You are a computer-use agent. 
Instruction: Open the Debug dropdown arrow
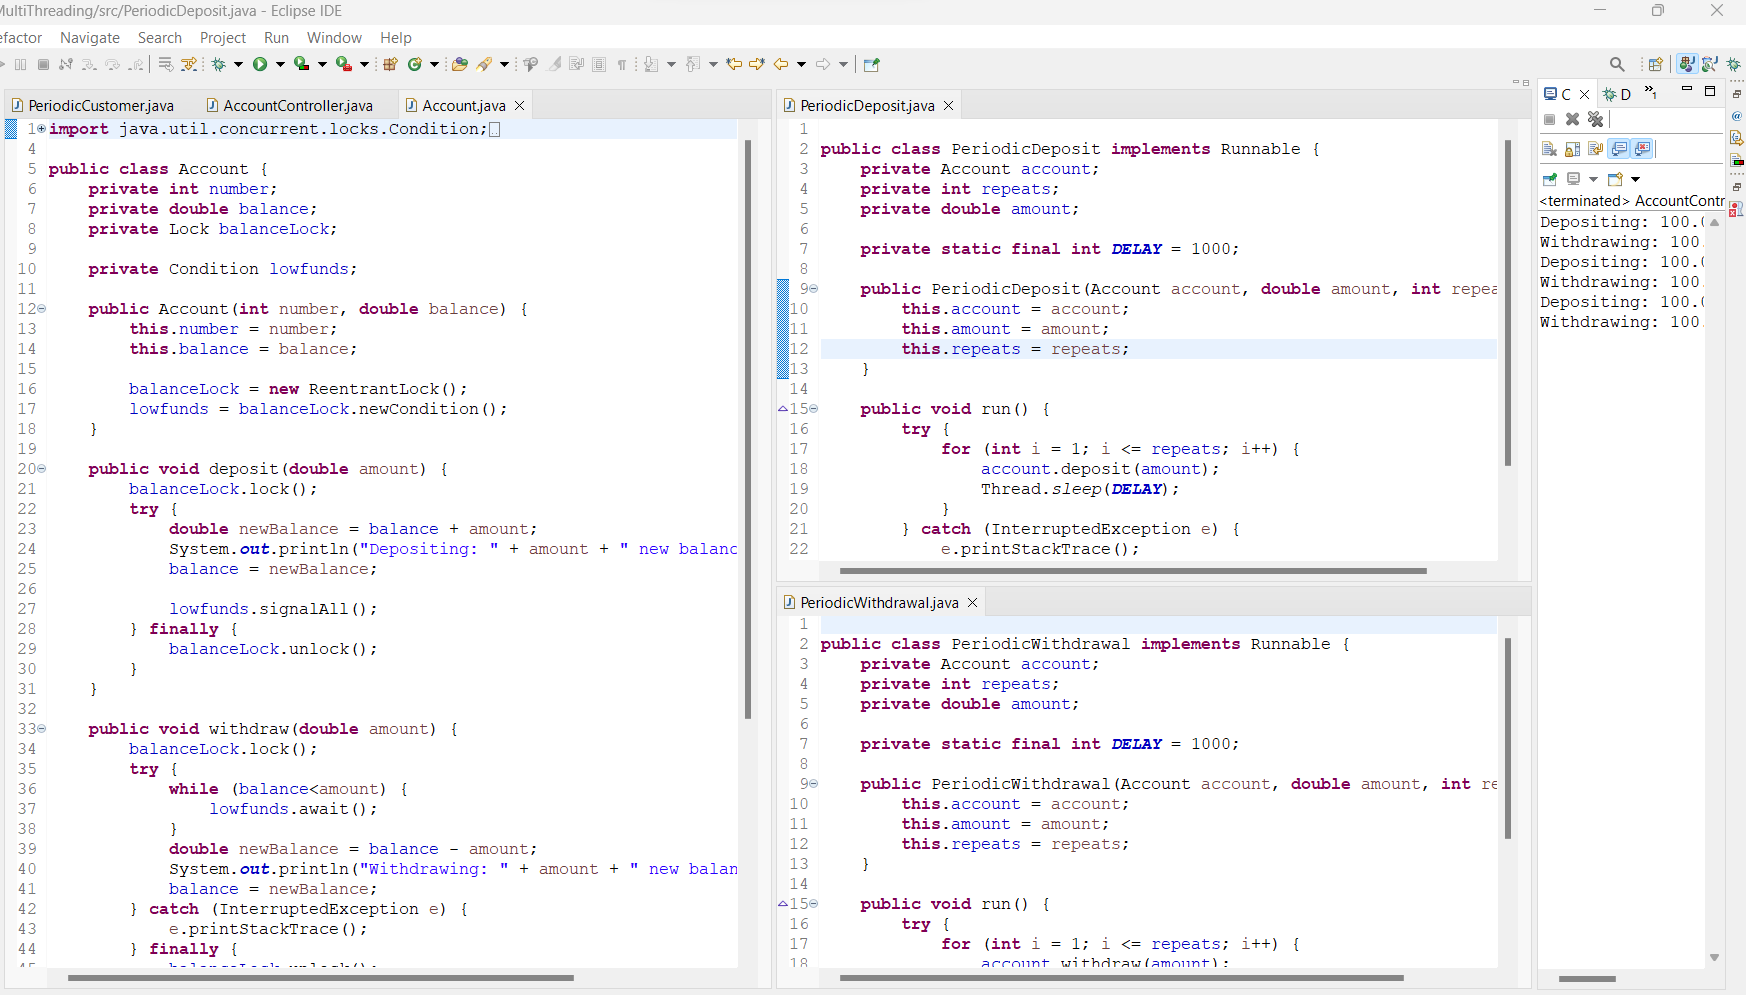coord(238,64)
